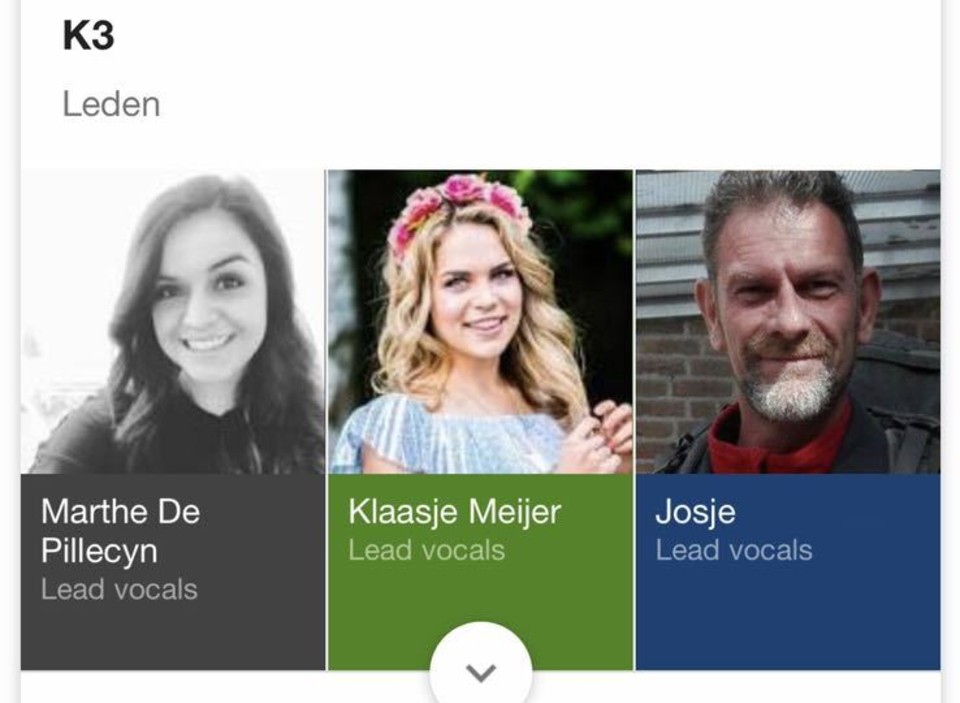Click Lead vocals under Josje

(x=734, y=551)
